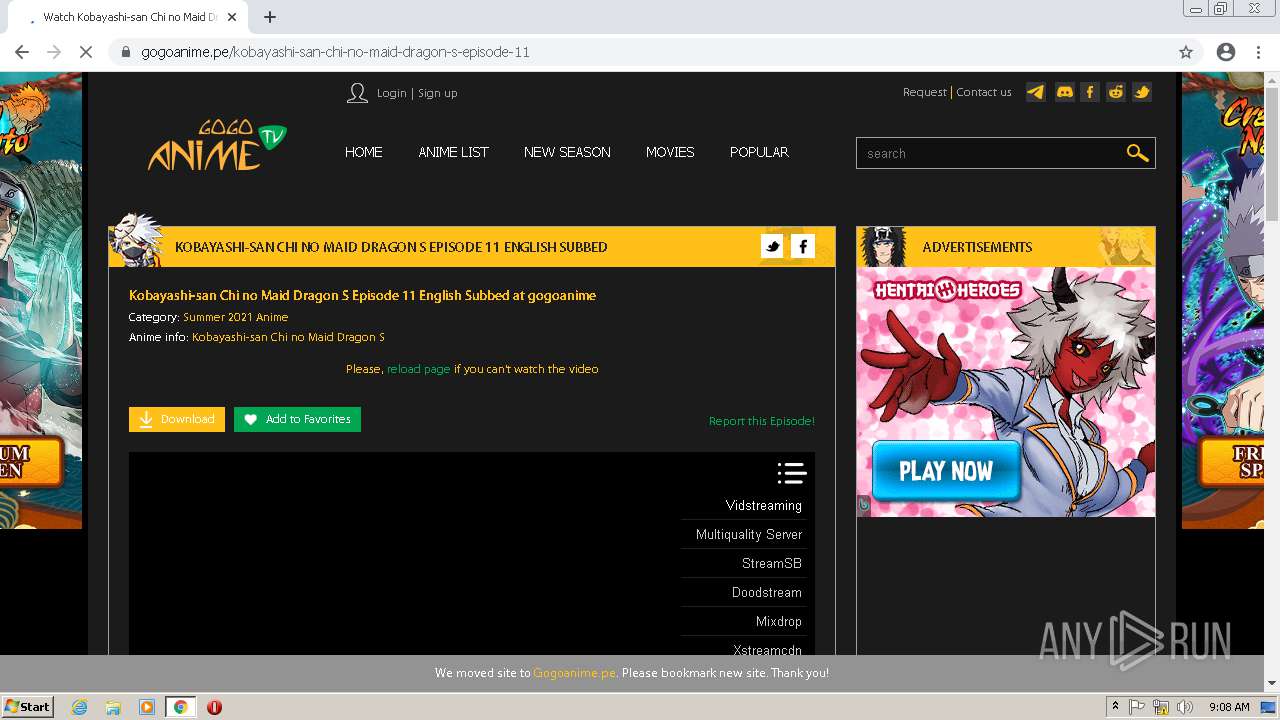The height and width of the screenshot is (720, 1280).
Task: Open Internet Explorer from taskbar
Action: click(x=79, y=707)
